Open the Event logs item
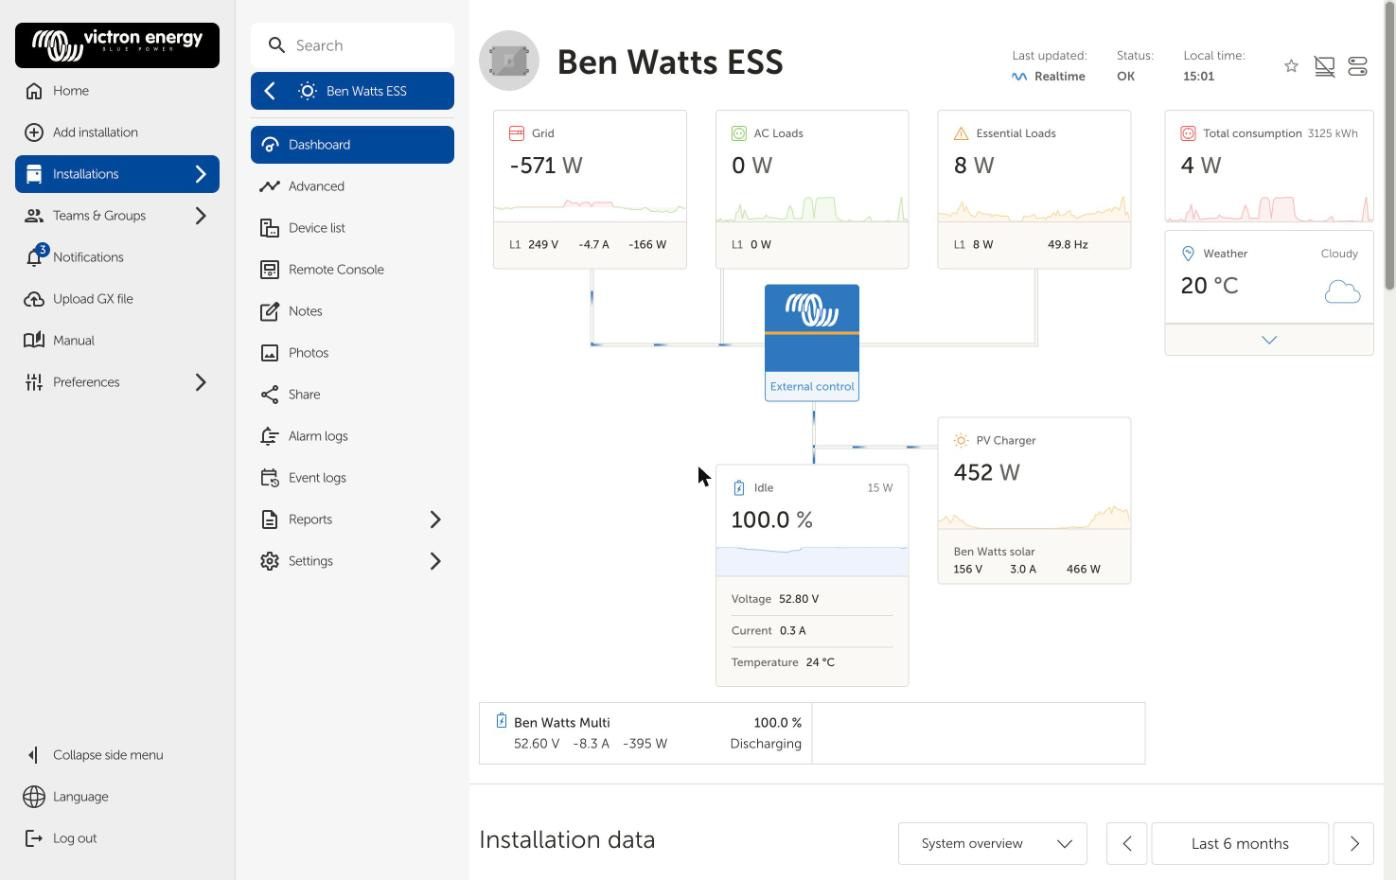 (352, 478)
